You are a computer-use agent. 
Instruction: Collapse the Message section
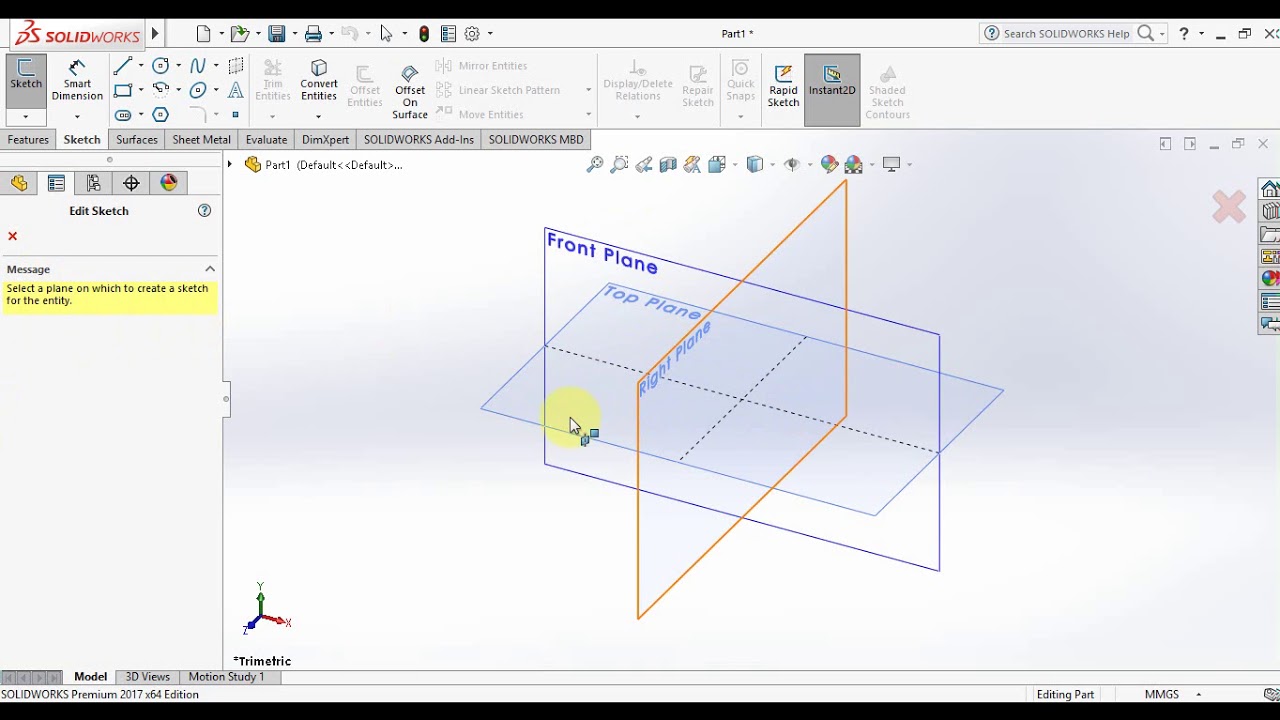tap(210, 269)
